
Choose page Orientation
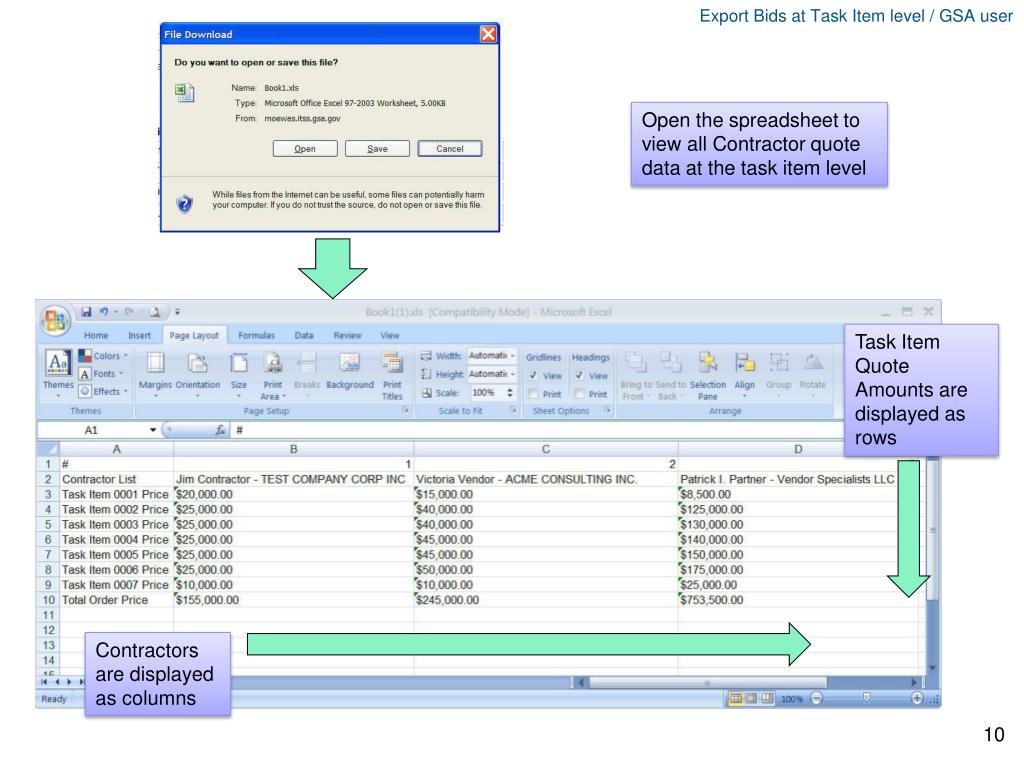click(198, 374)
